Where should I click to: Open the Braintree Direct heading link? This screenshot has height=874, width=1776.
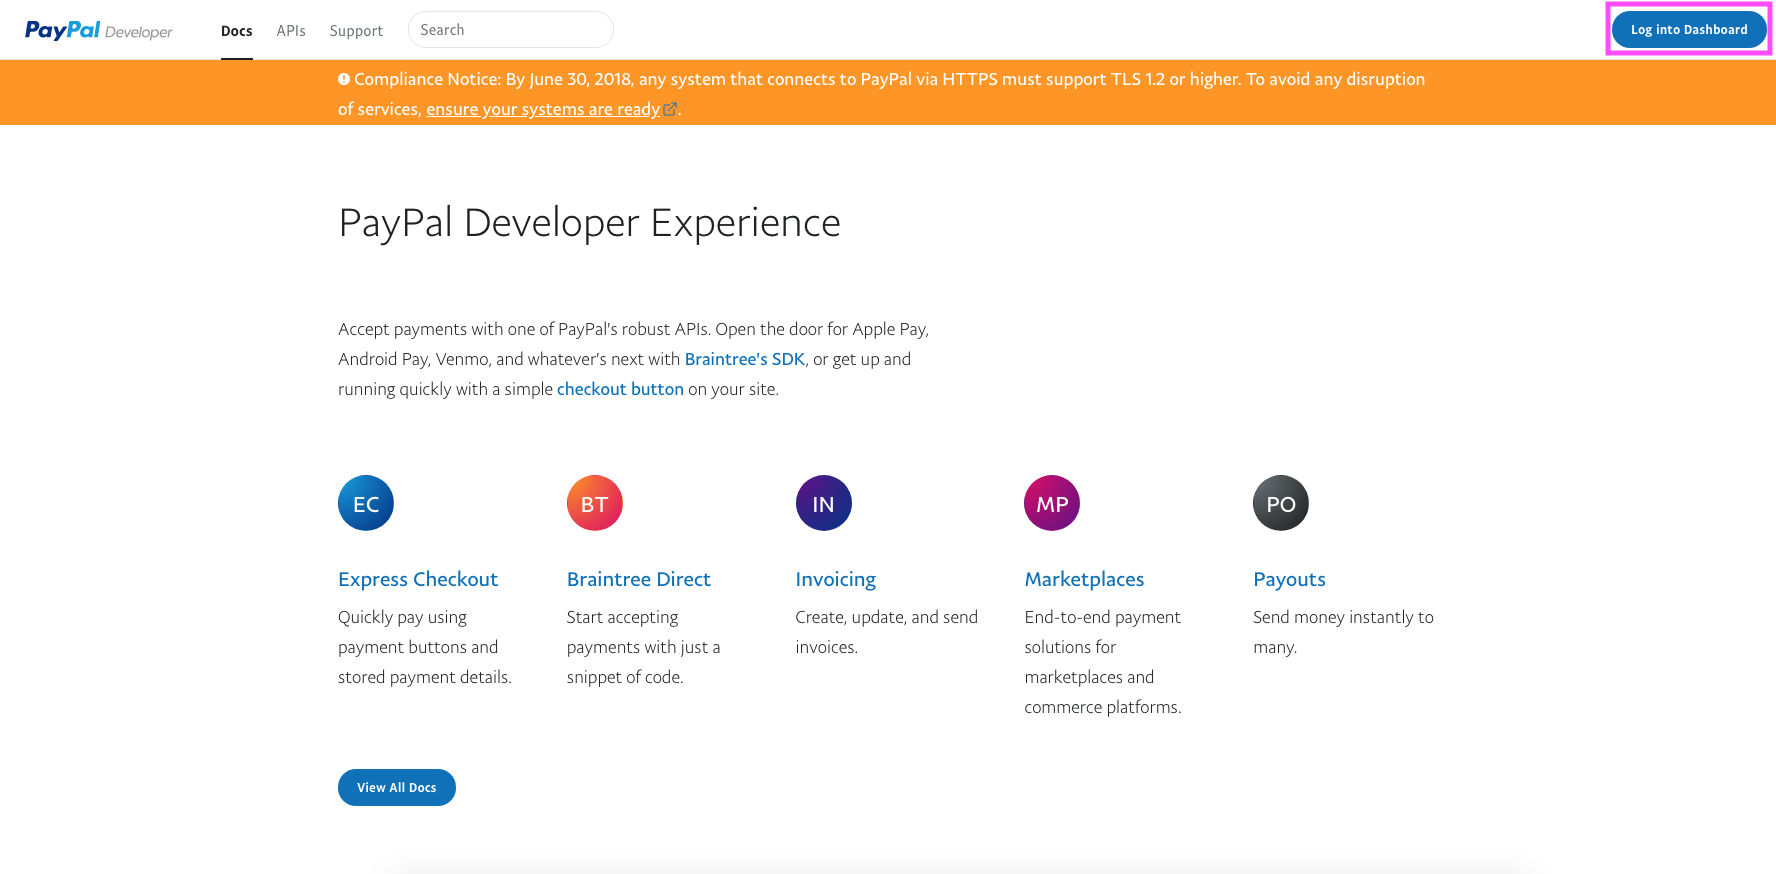pos(638,579)
